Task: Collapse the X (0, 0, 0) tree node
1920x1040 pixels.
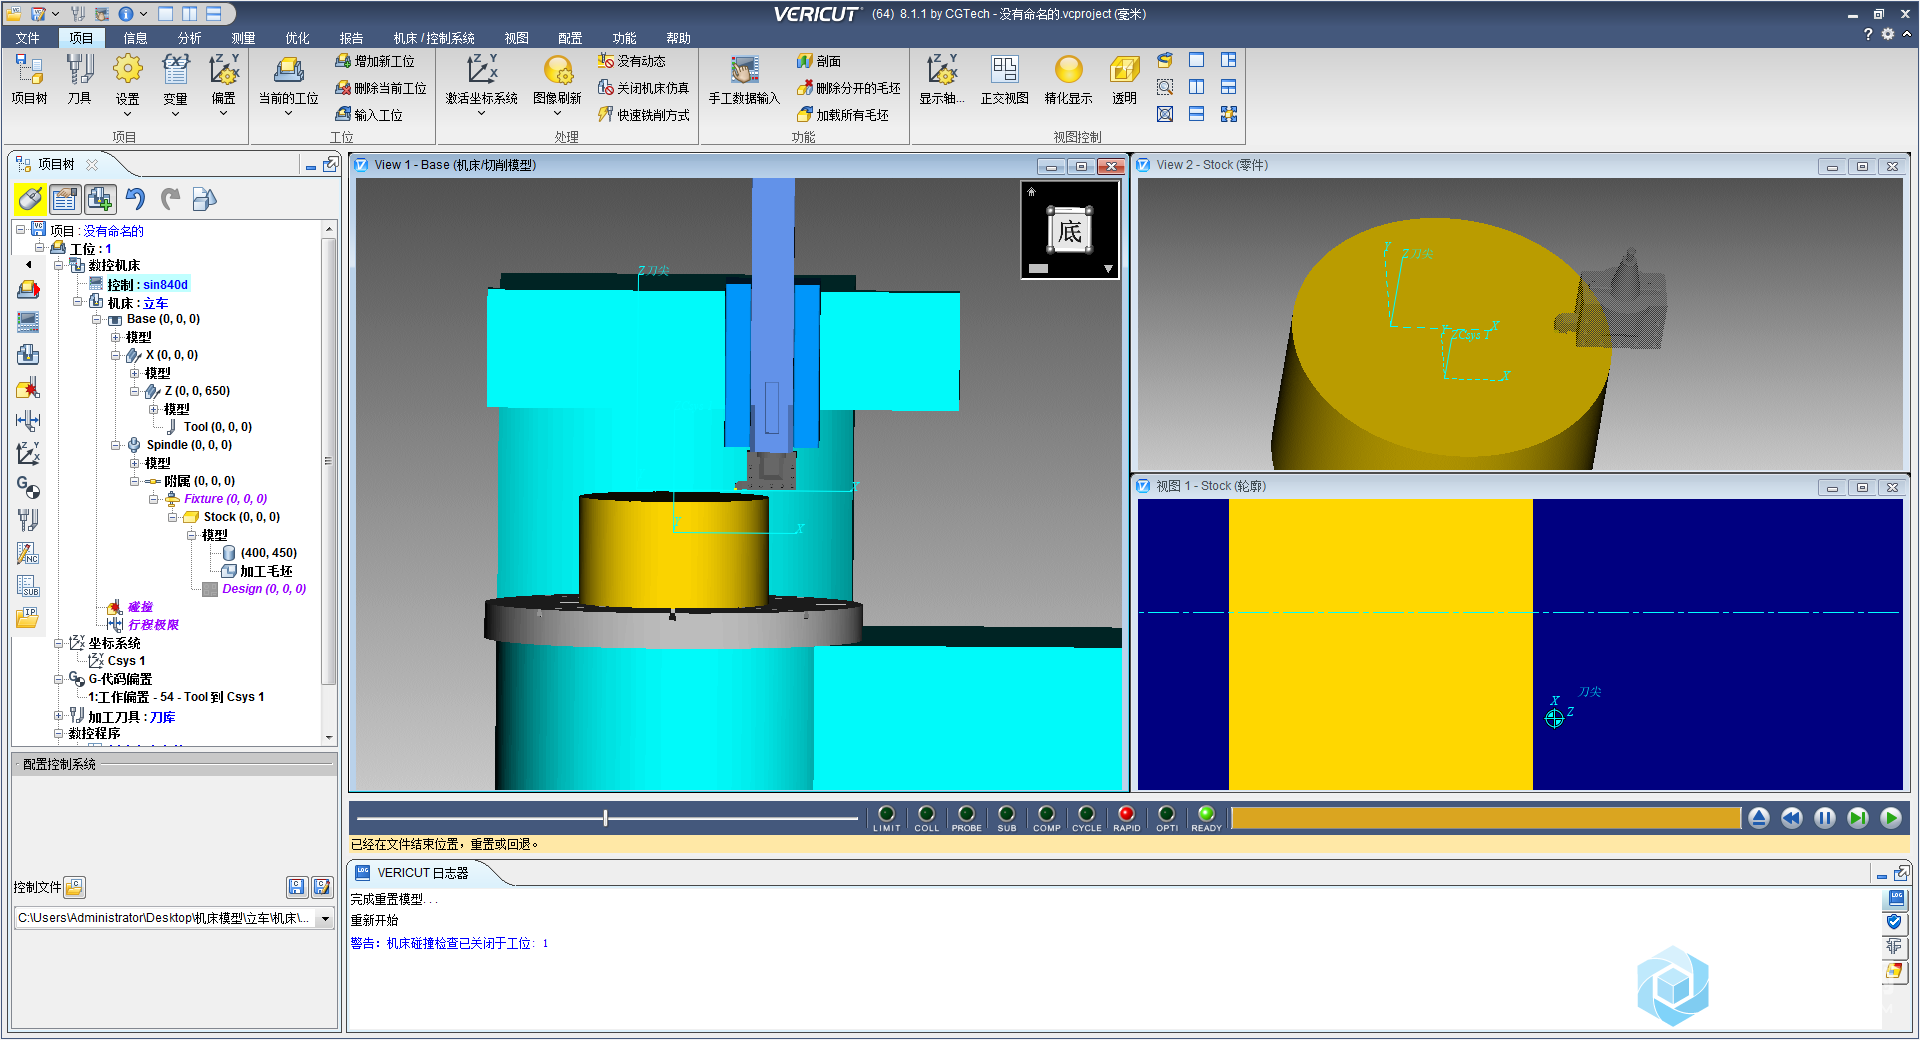Action: click(x=116, y=356)
